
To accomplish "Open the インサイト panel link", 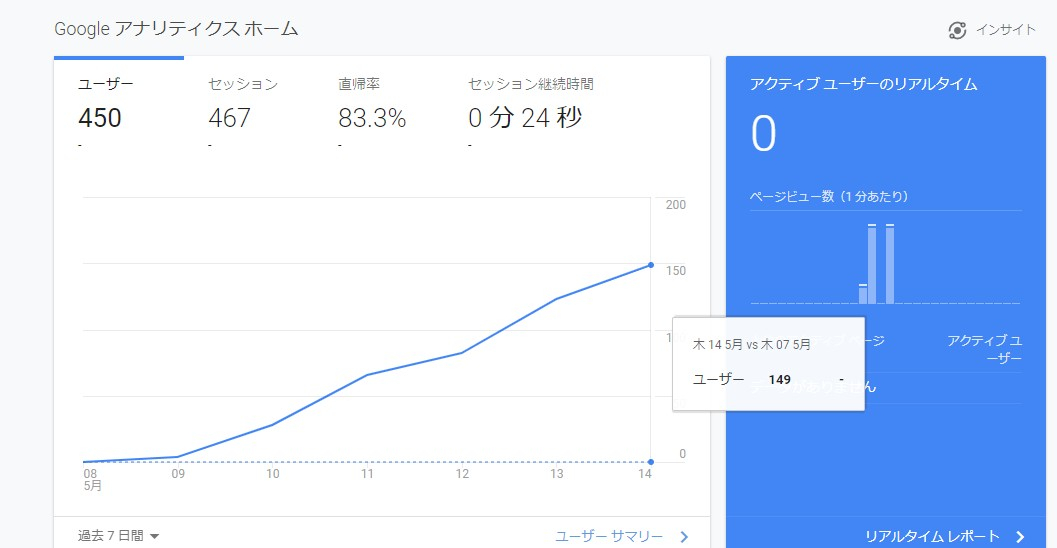I will click(x=1005, y=30).
